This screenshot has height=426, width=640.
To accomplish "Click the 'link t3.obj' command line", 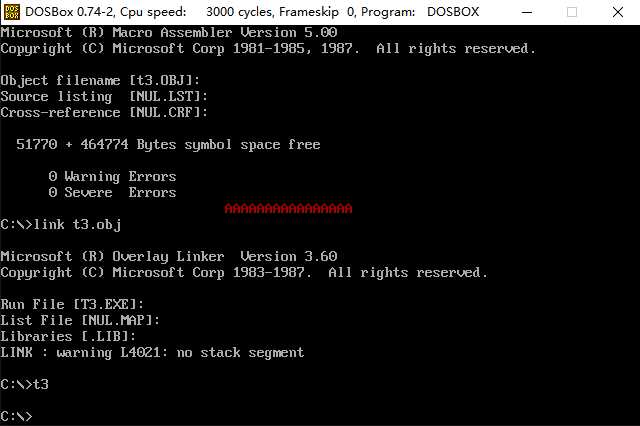I will point(61,224).
